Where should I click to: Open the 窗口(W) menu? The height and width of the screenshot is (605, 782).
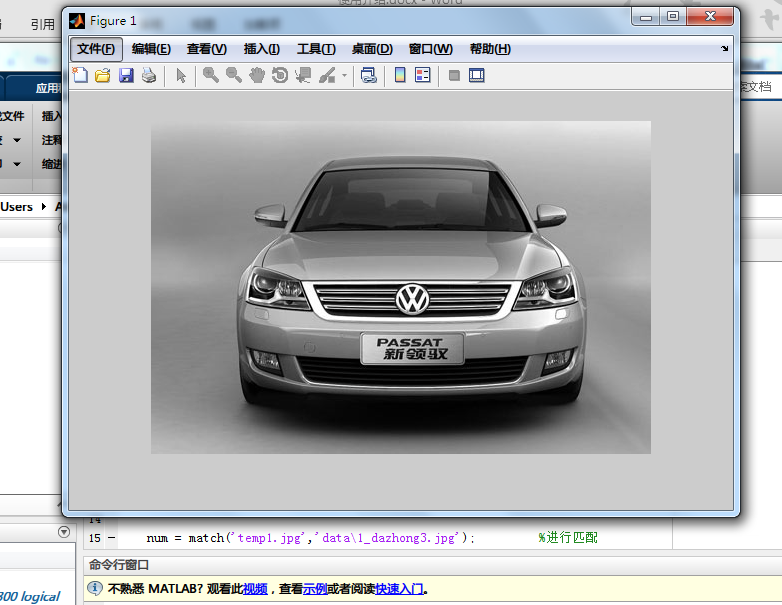point(431,49)
